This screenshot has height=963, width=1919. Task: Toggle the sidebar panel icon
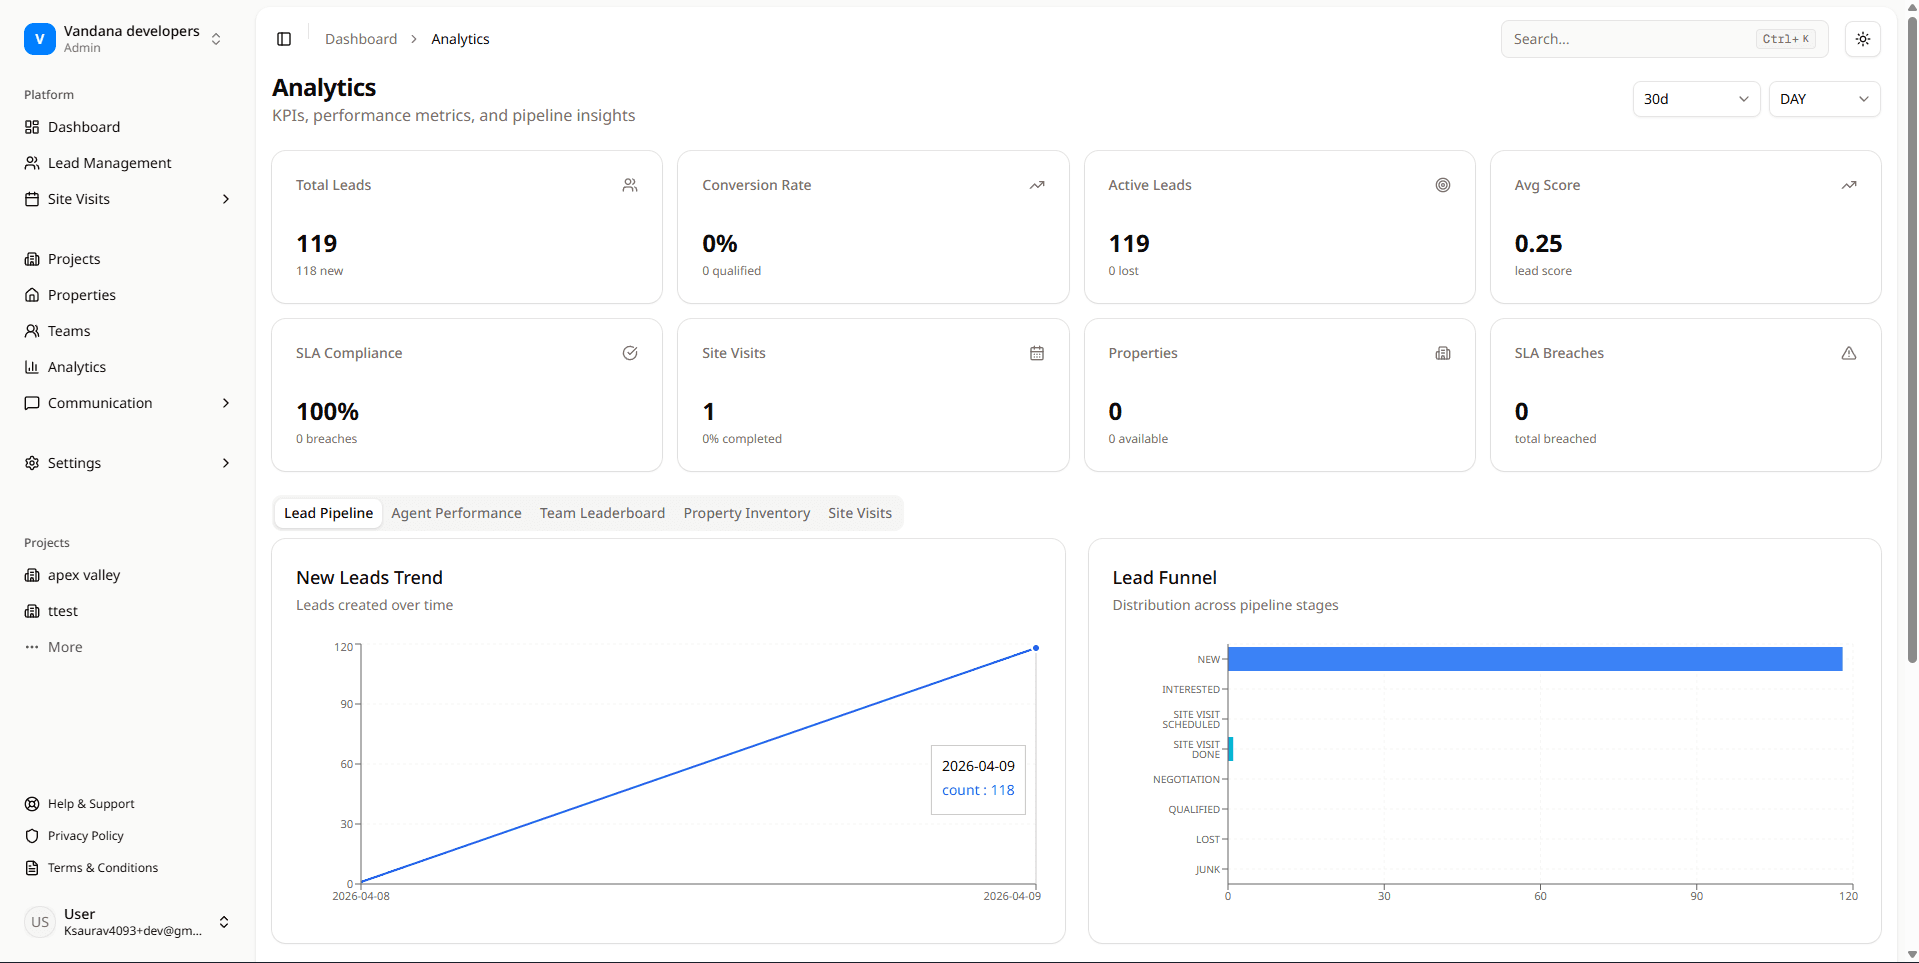click(x=284, y=39)
